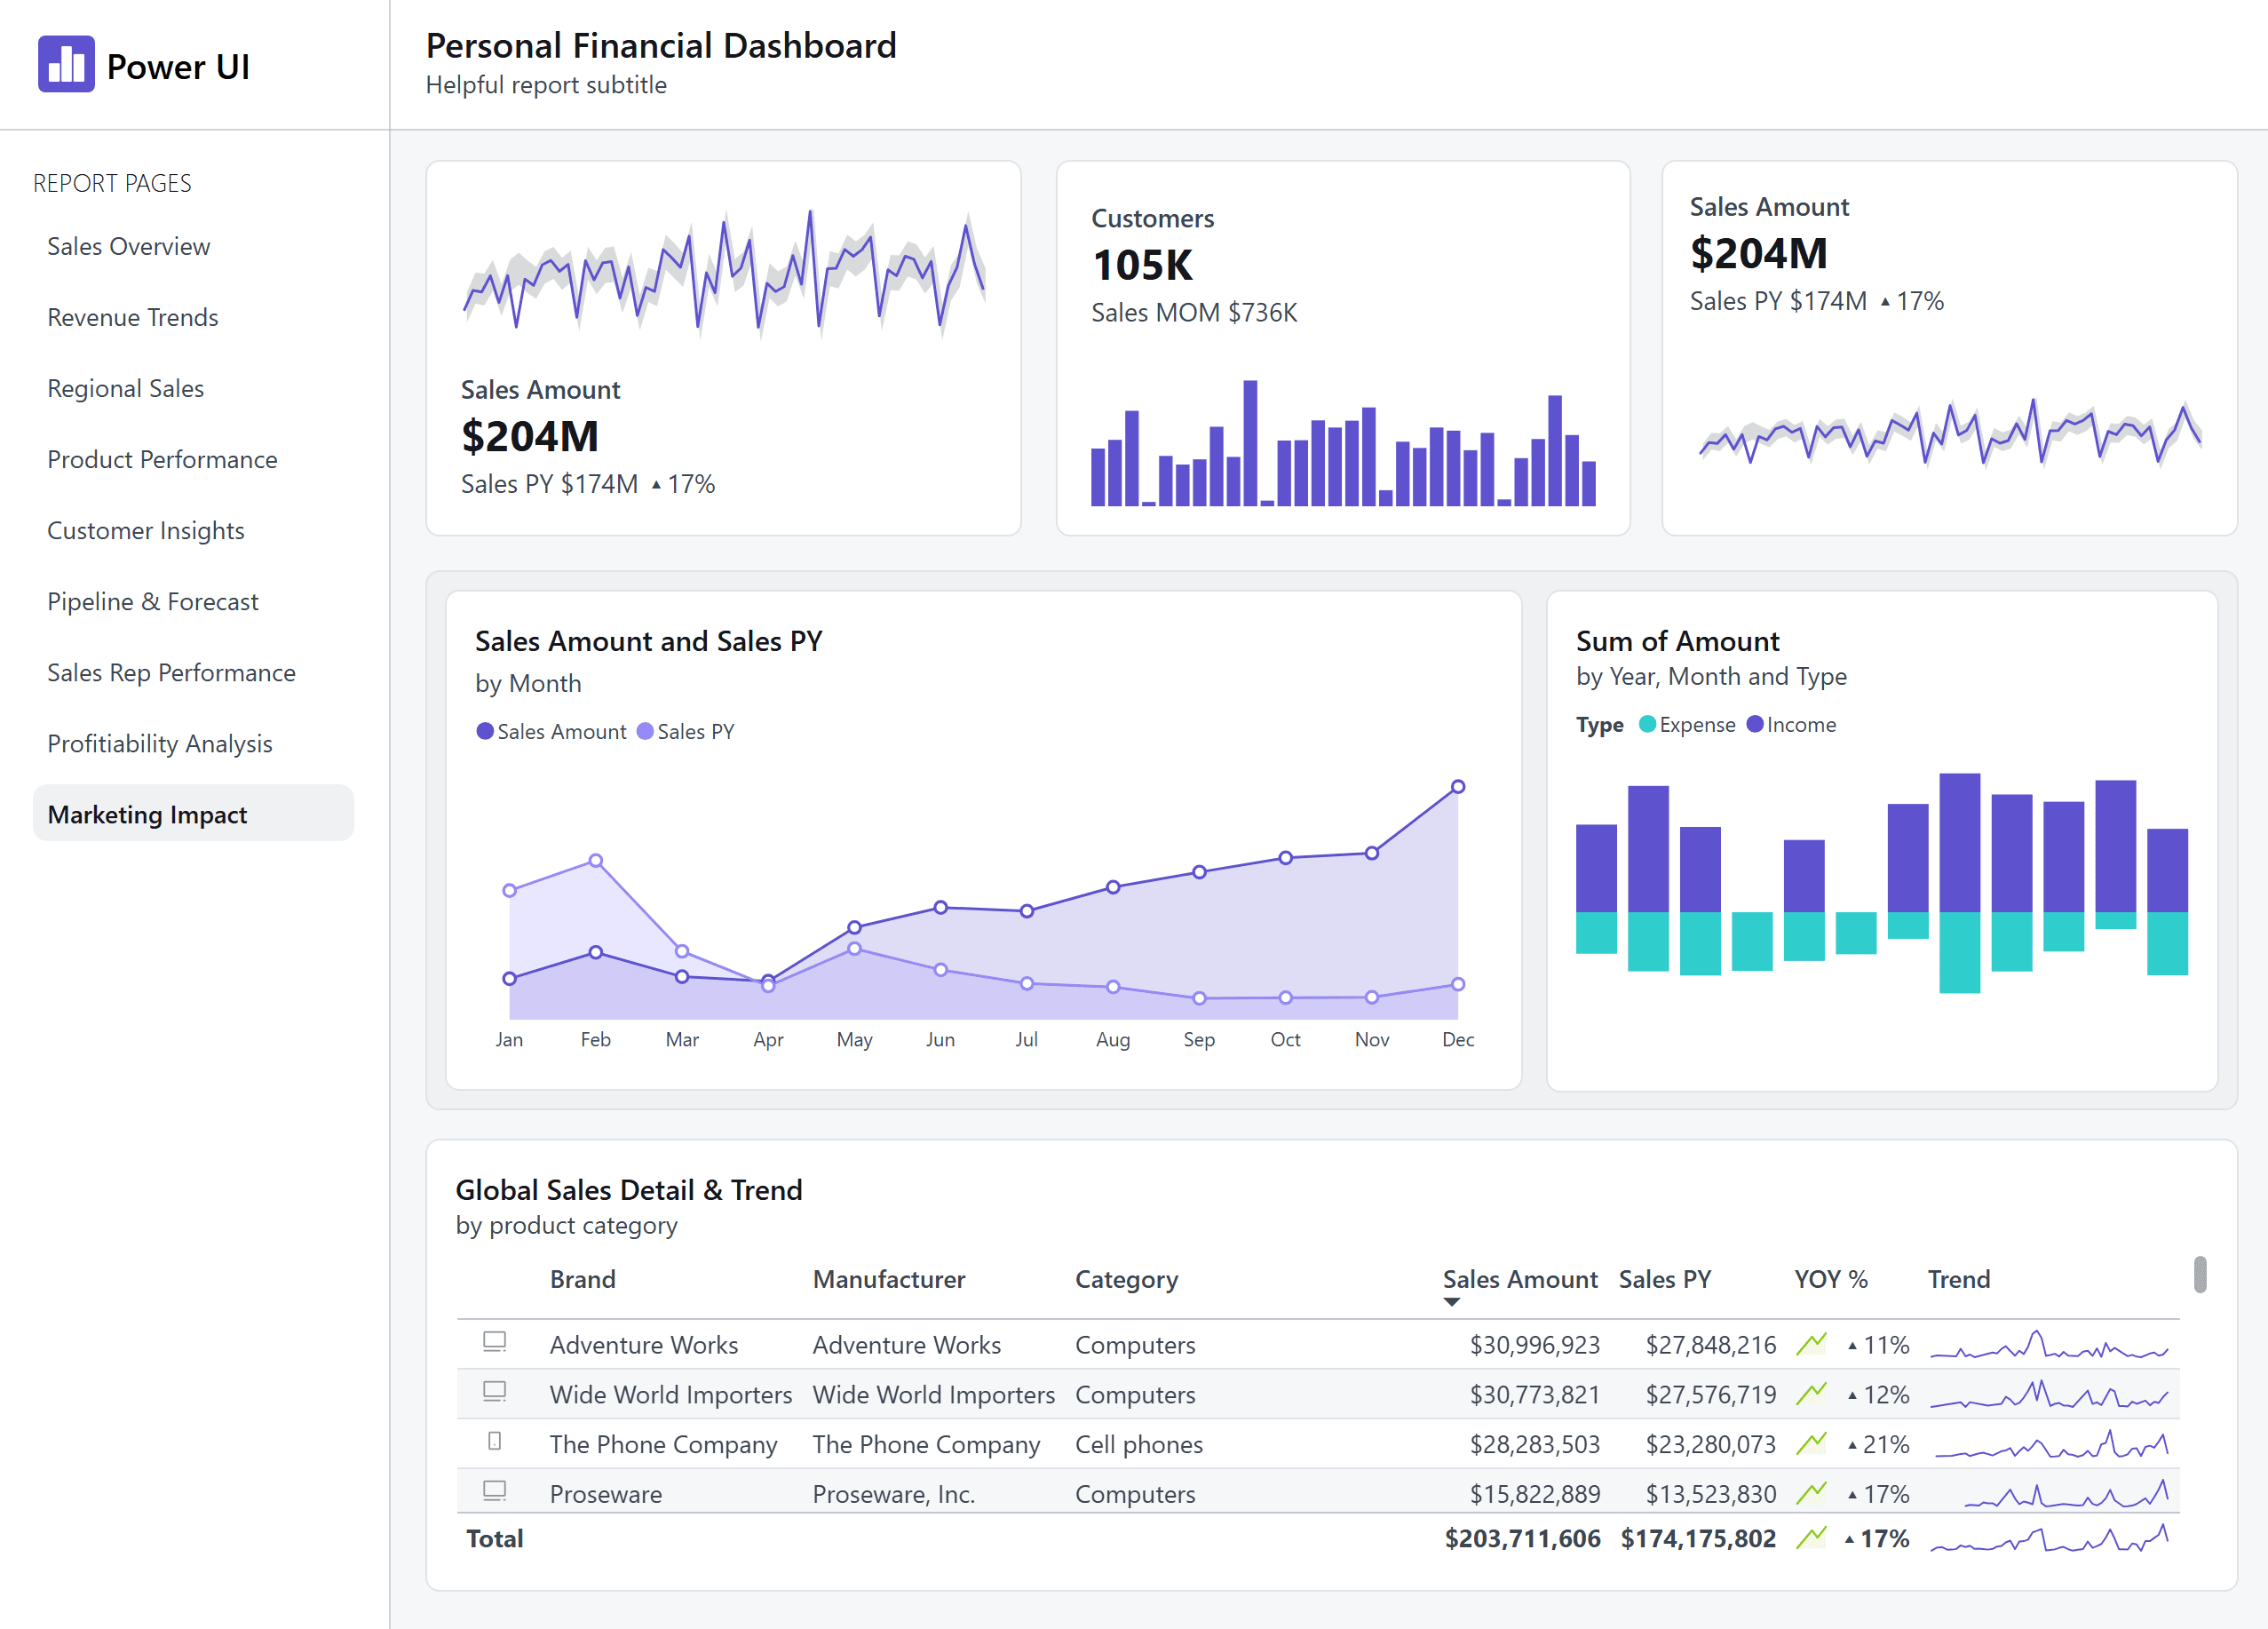
Task: Click green trend arrow in Total row
Action: (1811, 1538)
